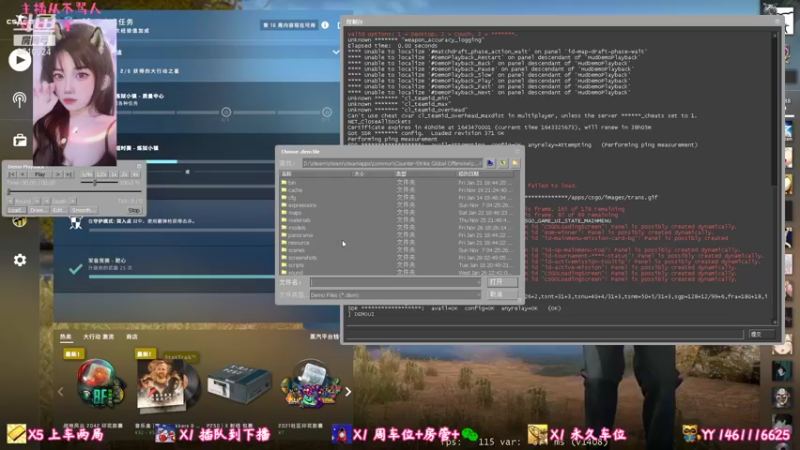
Task: Sort by 大小 column header
Action: 372,174
